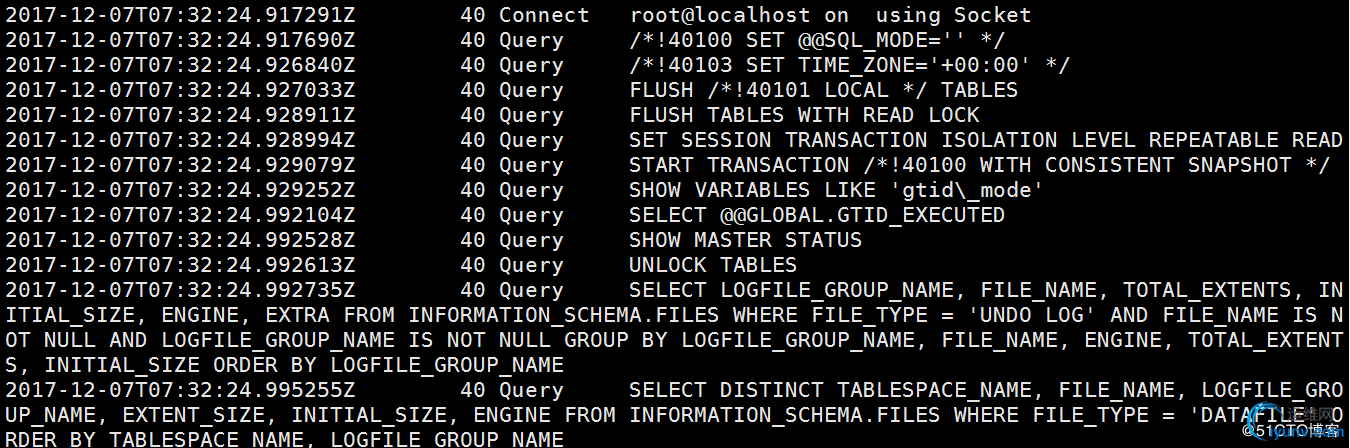Click SELECT @@GLOBAL.GTID_EXECUTED statement

[x=817, y=215]
